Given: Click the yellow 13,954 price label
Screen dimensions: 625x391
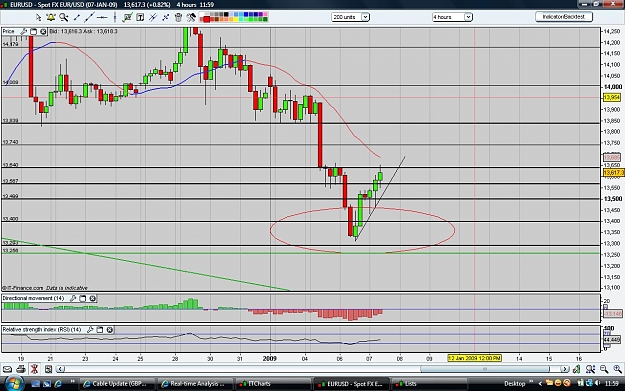Looking at the screenshot, I should tap(611, 98).
